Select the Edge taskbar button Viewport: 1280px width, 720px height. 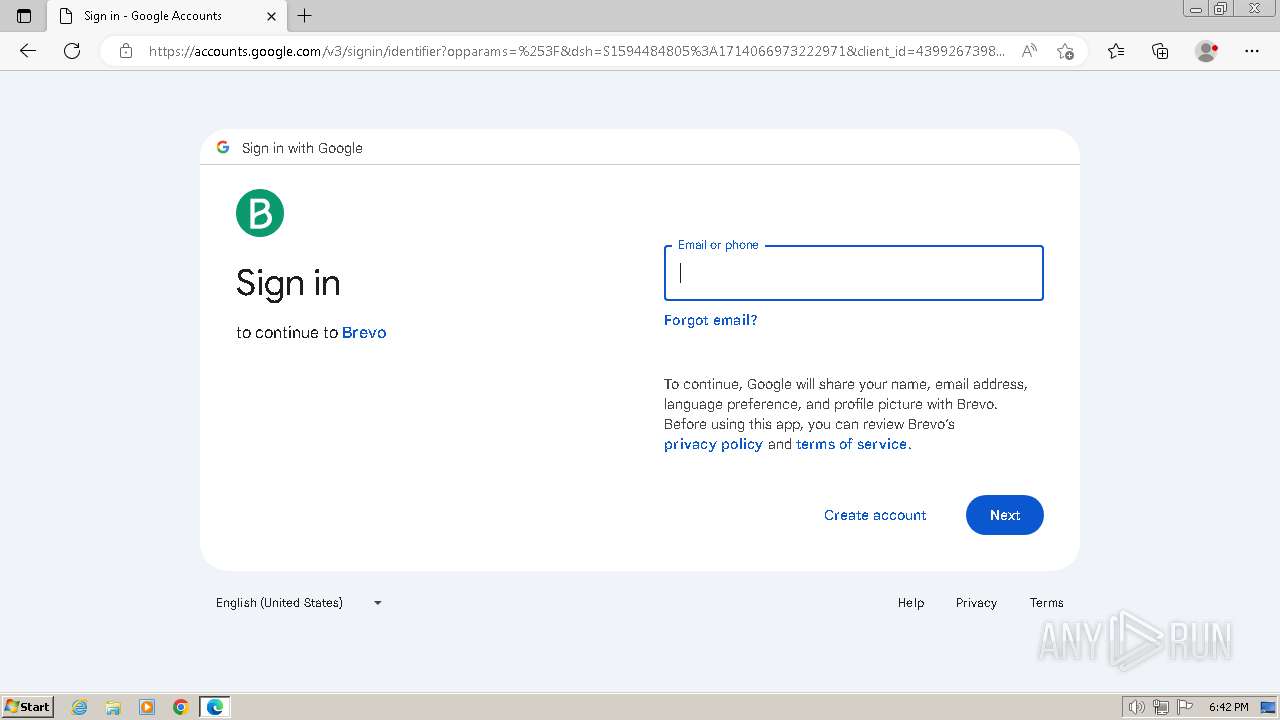[x=215, y=707]
